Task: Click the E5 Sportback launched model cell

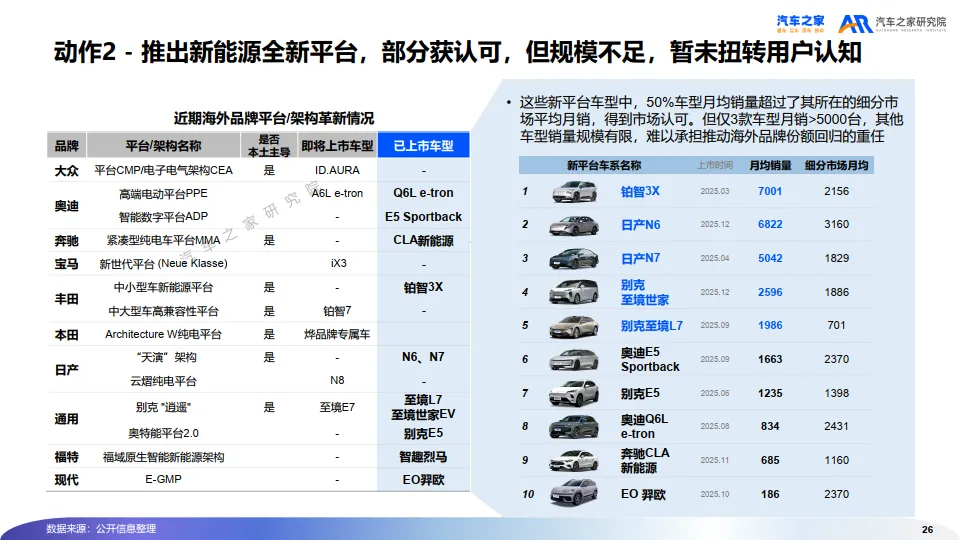Action: (x=423, y=217)
